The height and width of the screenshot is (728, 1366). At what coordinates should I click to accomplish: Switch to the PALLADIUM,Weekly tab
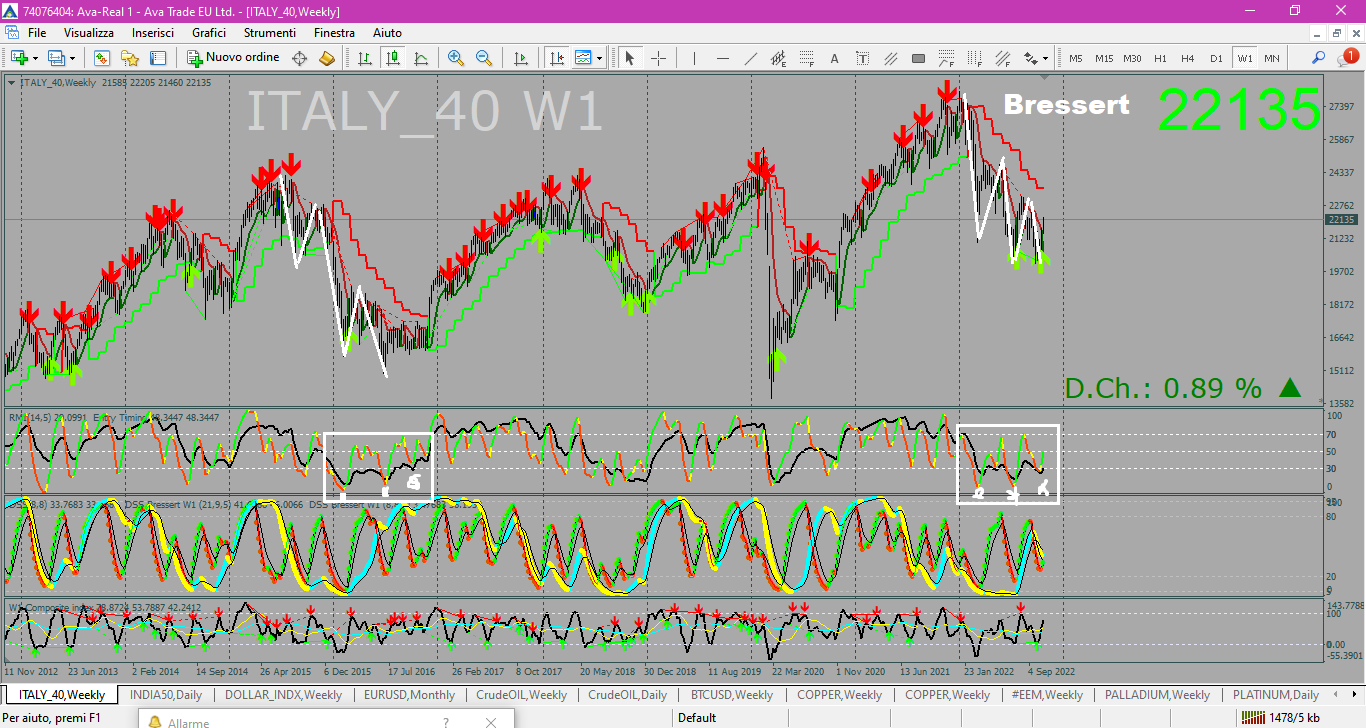tap(1156, 694)
